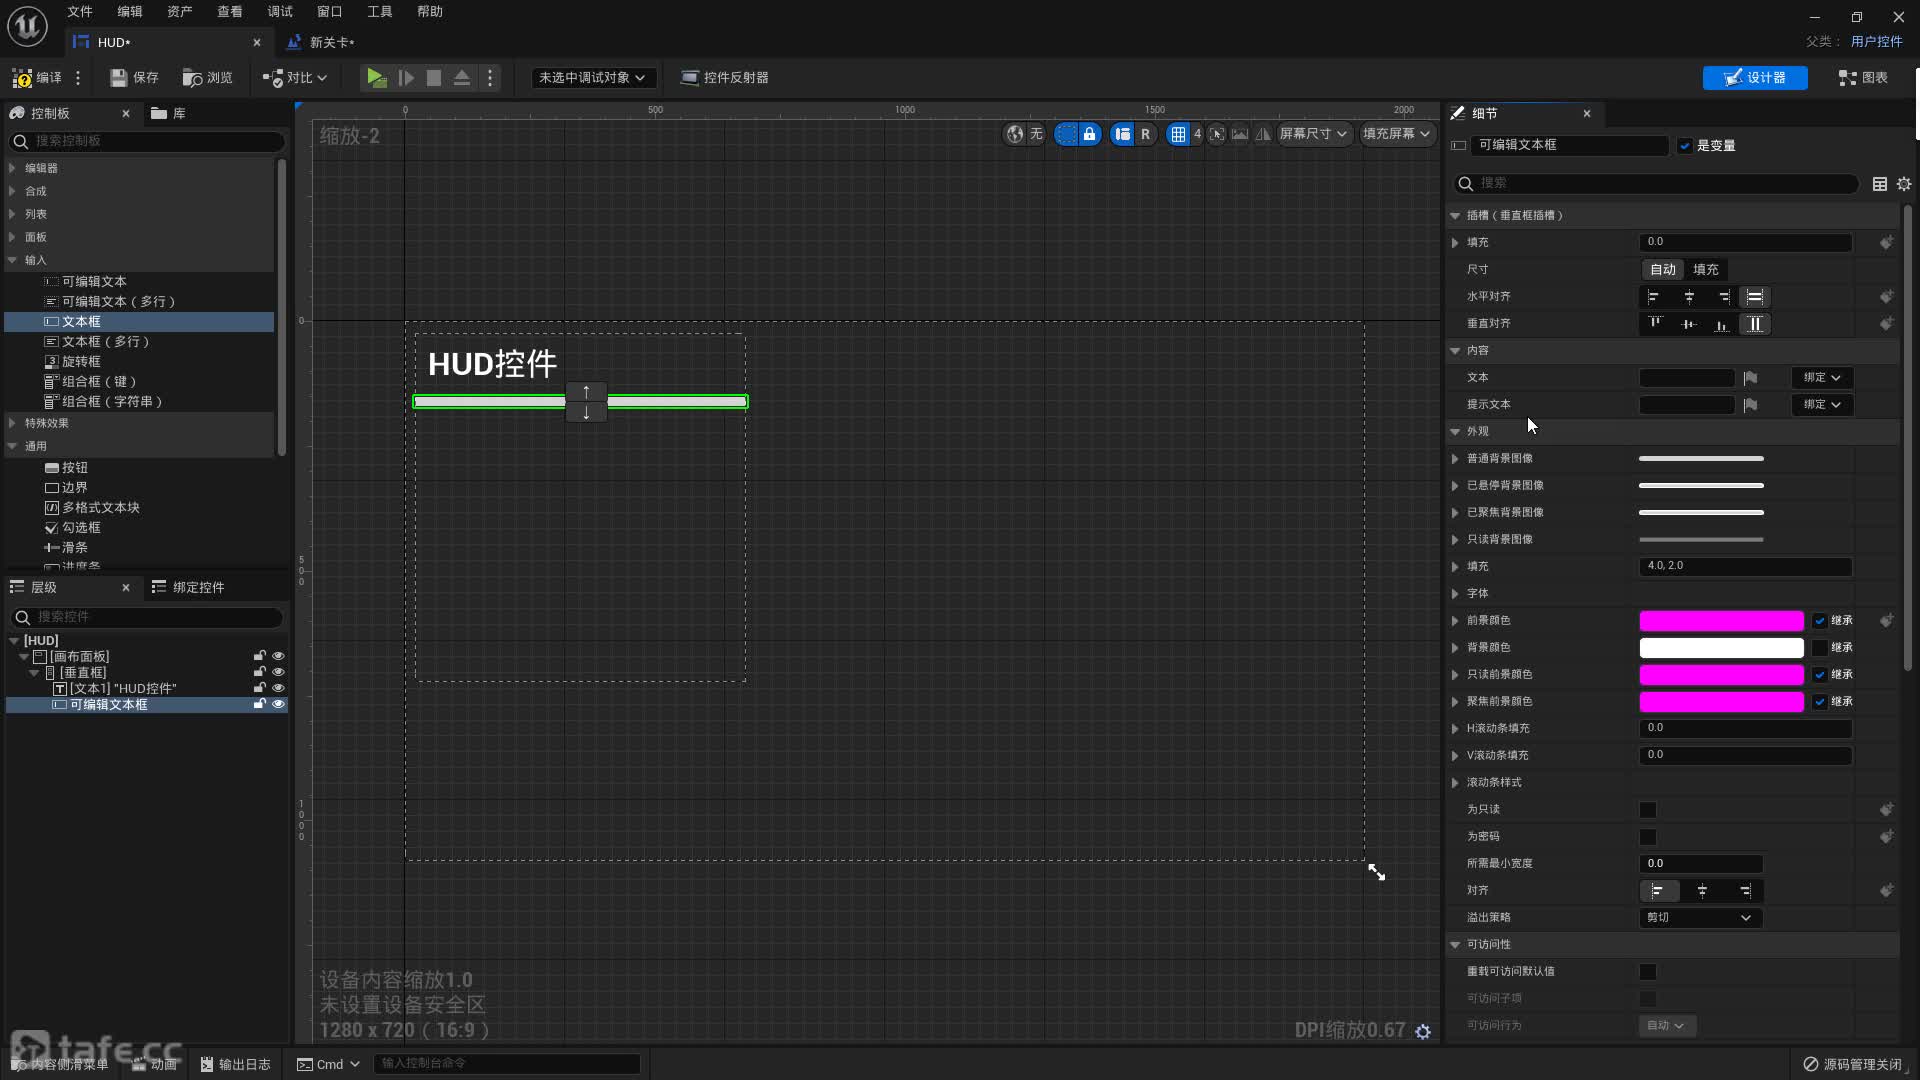
Task: Click the 所需最小宽度 value field
Action: coord(1700,864)
